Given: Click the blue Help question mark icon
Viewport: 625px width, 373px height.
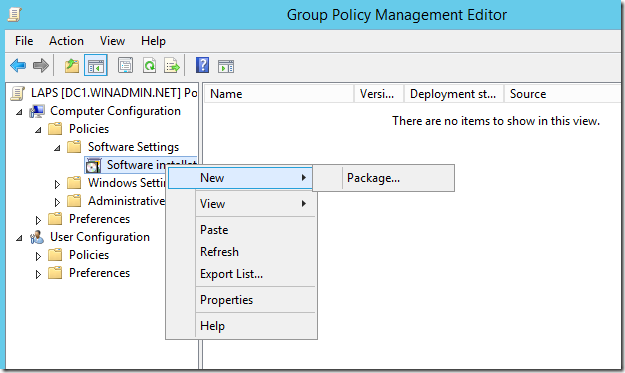Looking at the screenshot, I should pyautogui.click(x=202, y=65).
